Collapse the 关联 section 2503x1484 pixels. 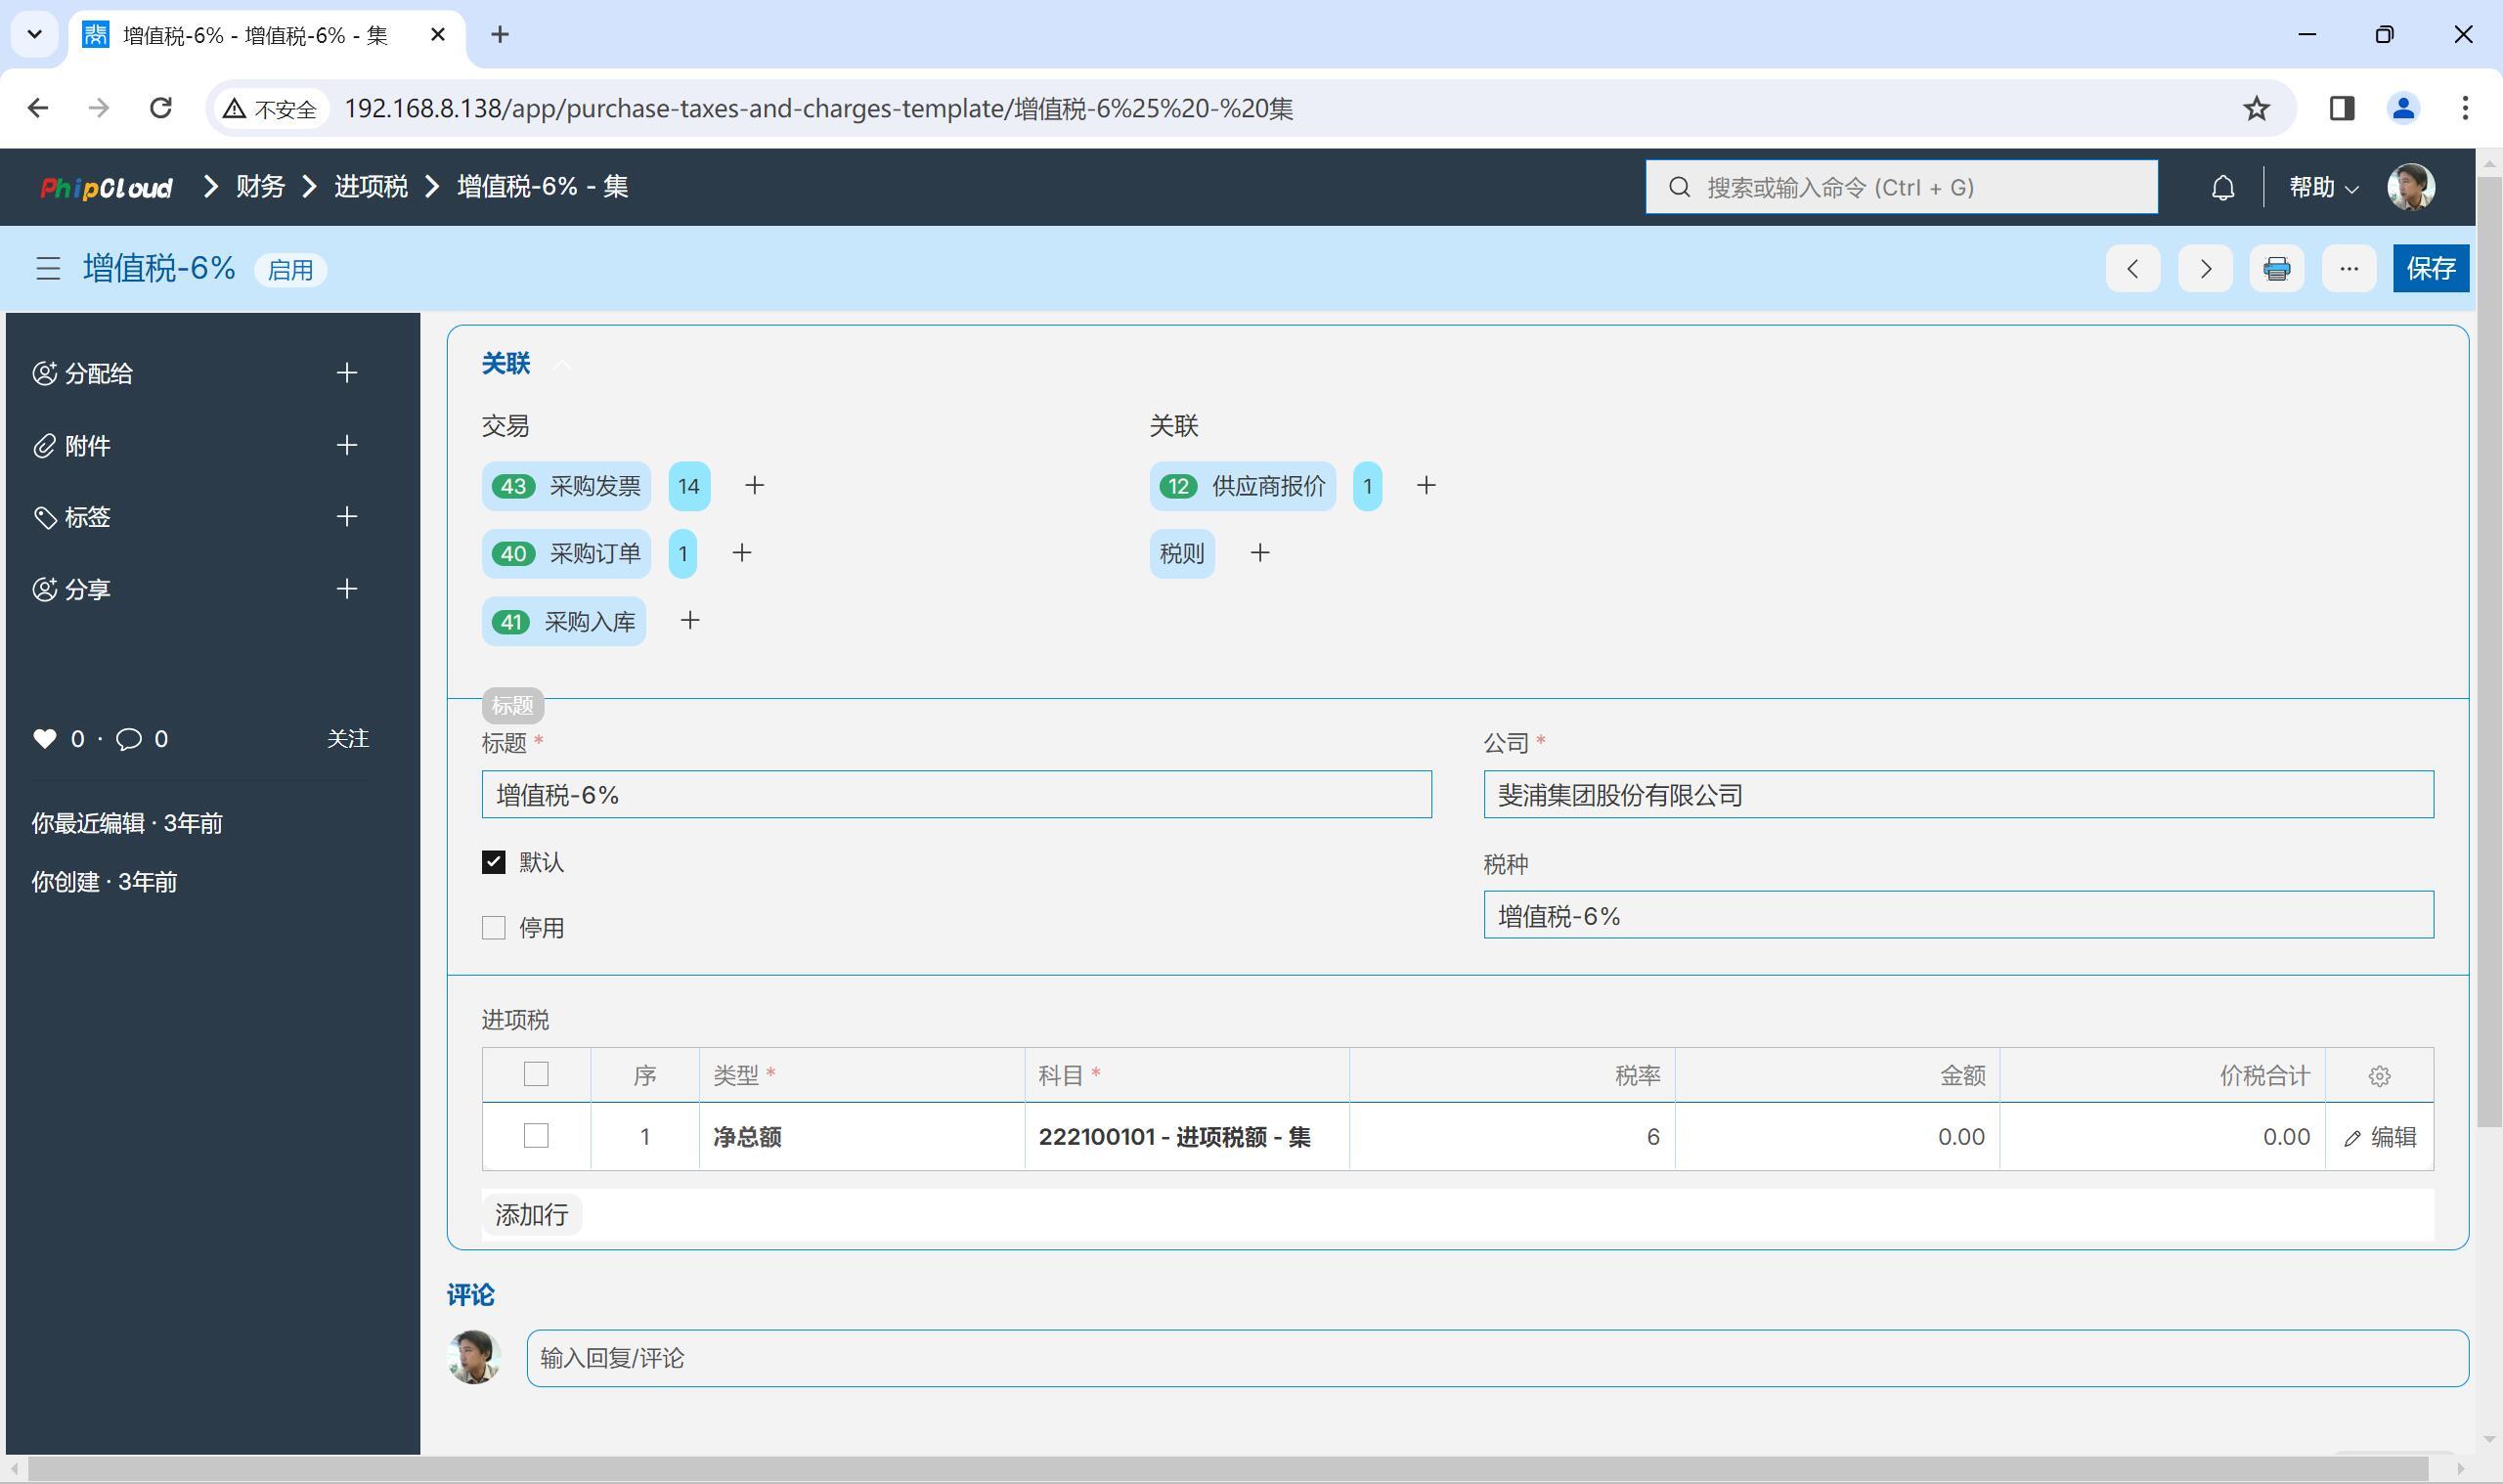pyautogui.click(x=562, y=365)
